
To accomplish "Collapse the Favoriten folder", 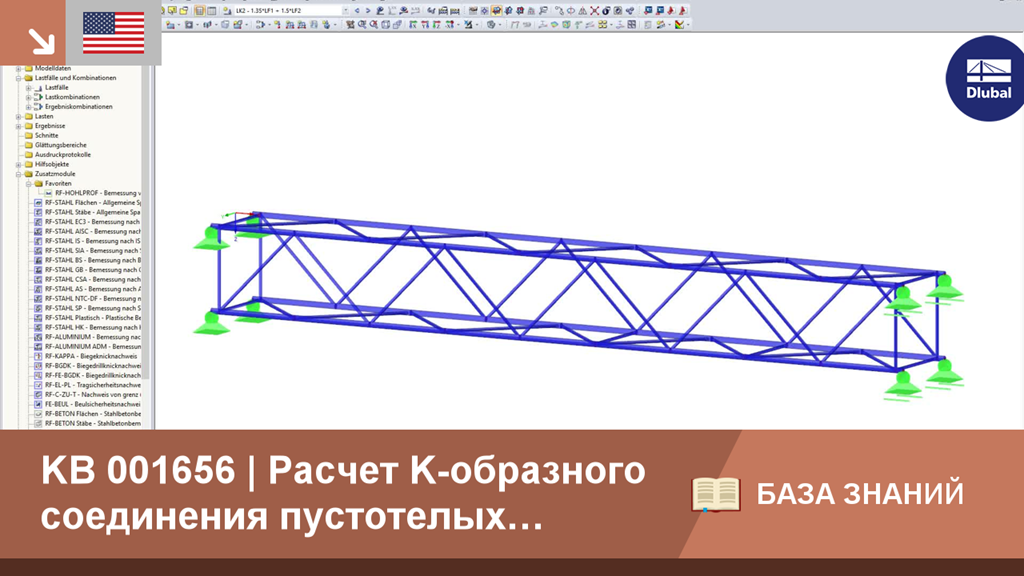I will [28, 184].
